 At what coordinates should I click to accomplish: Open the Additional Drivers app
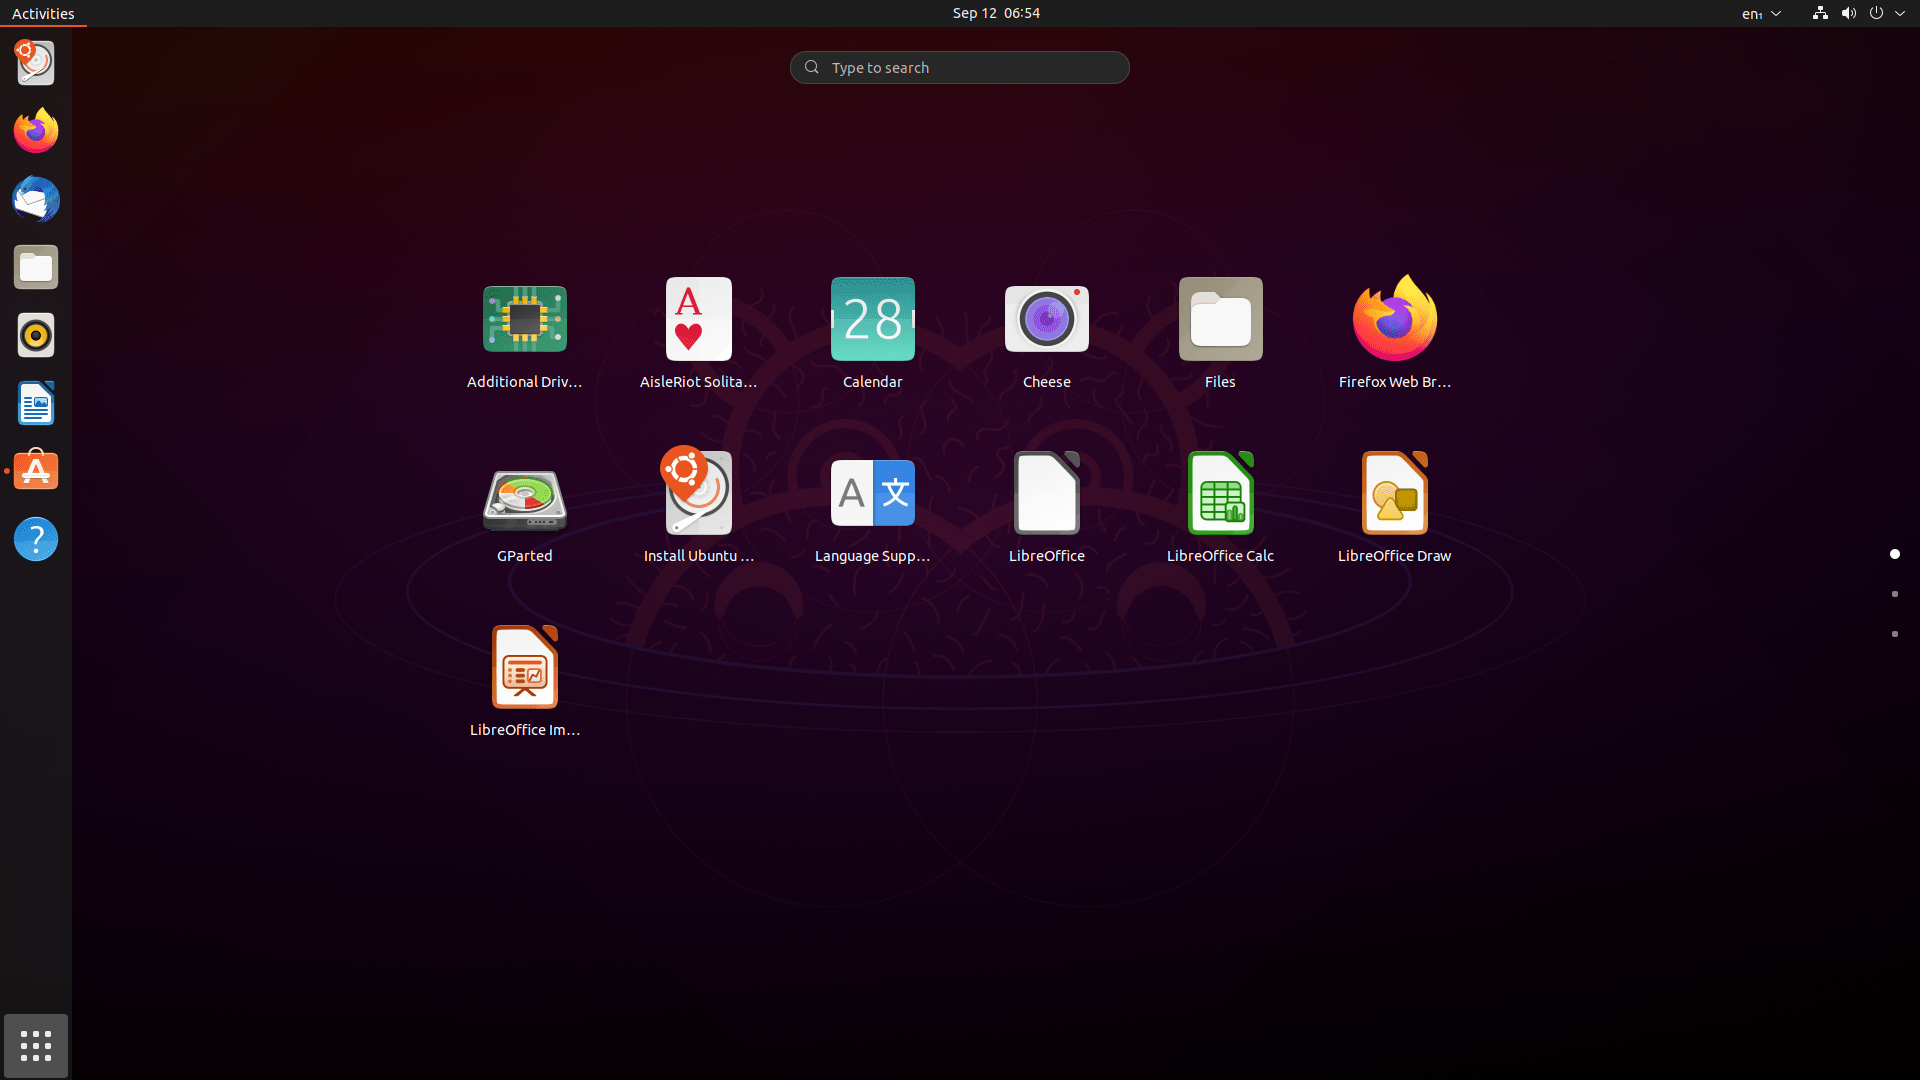coord(524,320)
